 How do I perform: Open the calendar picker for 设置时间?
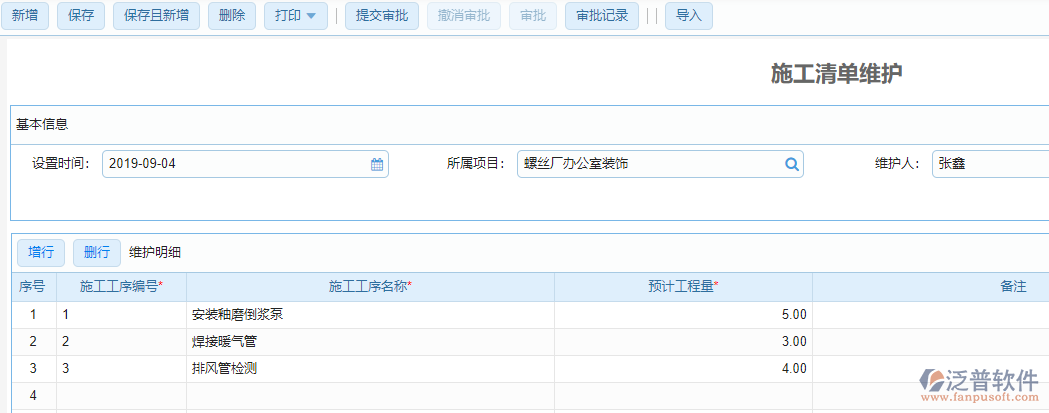coord(377,165)
